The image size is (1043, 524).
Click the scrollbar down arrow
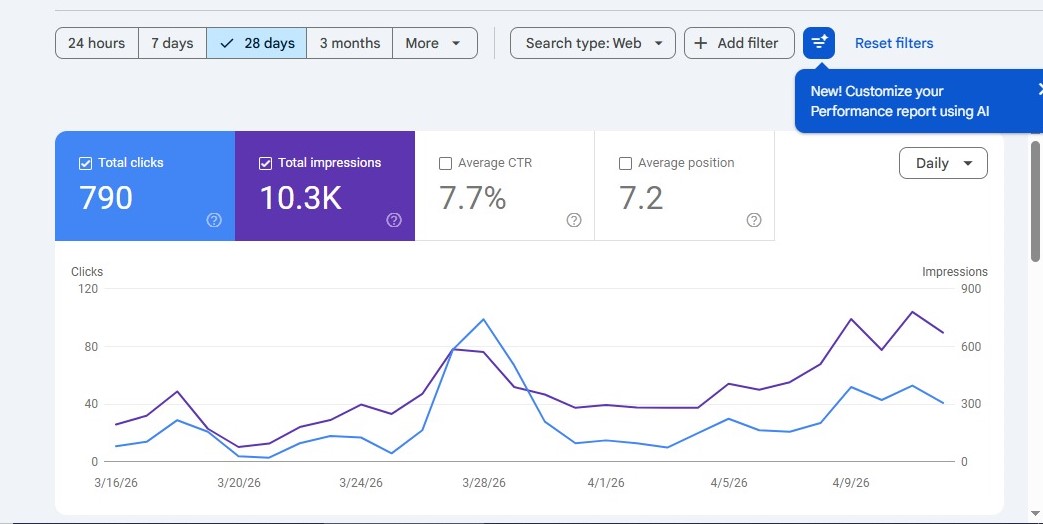coord(1036,513)
